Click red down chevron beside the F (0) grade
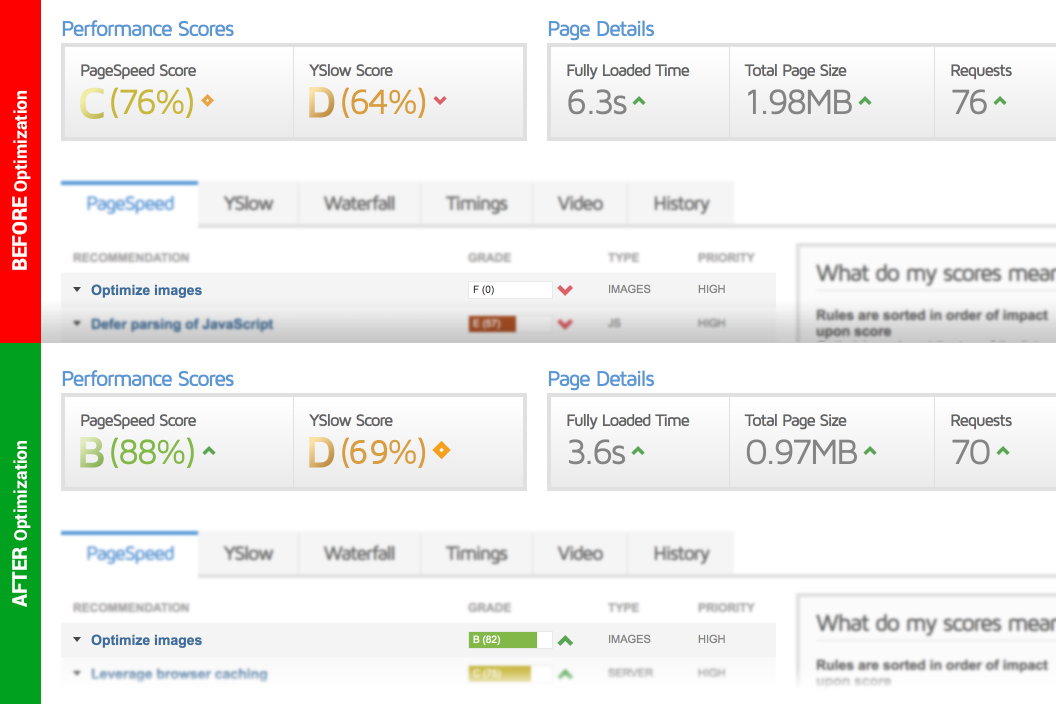Image resolution: width=1056 pixels, height=704 pixels. [565, 291]
